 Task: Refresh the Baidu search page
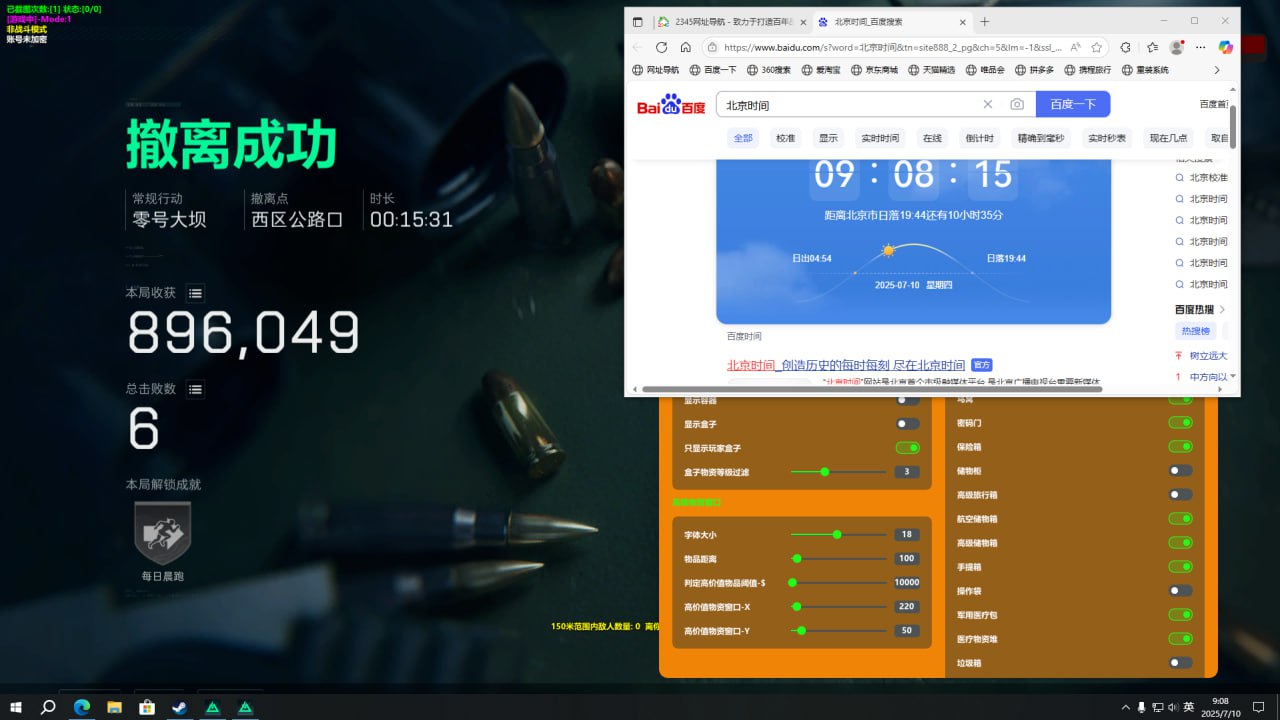(x=661, y=47)
